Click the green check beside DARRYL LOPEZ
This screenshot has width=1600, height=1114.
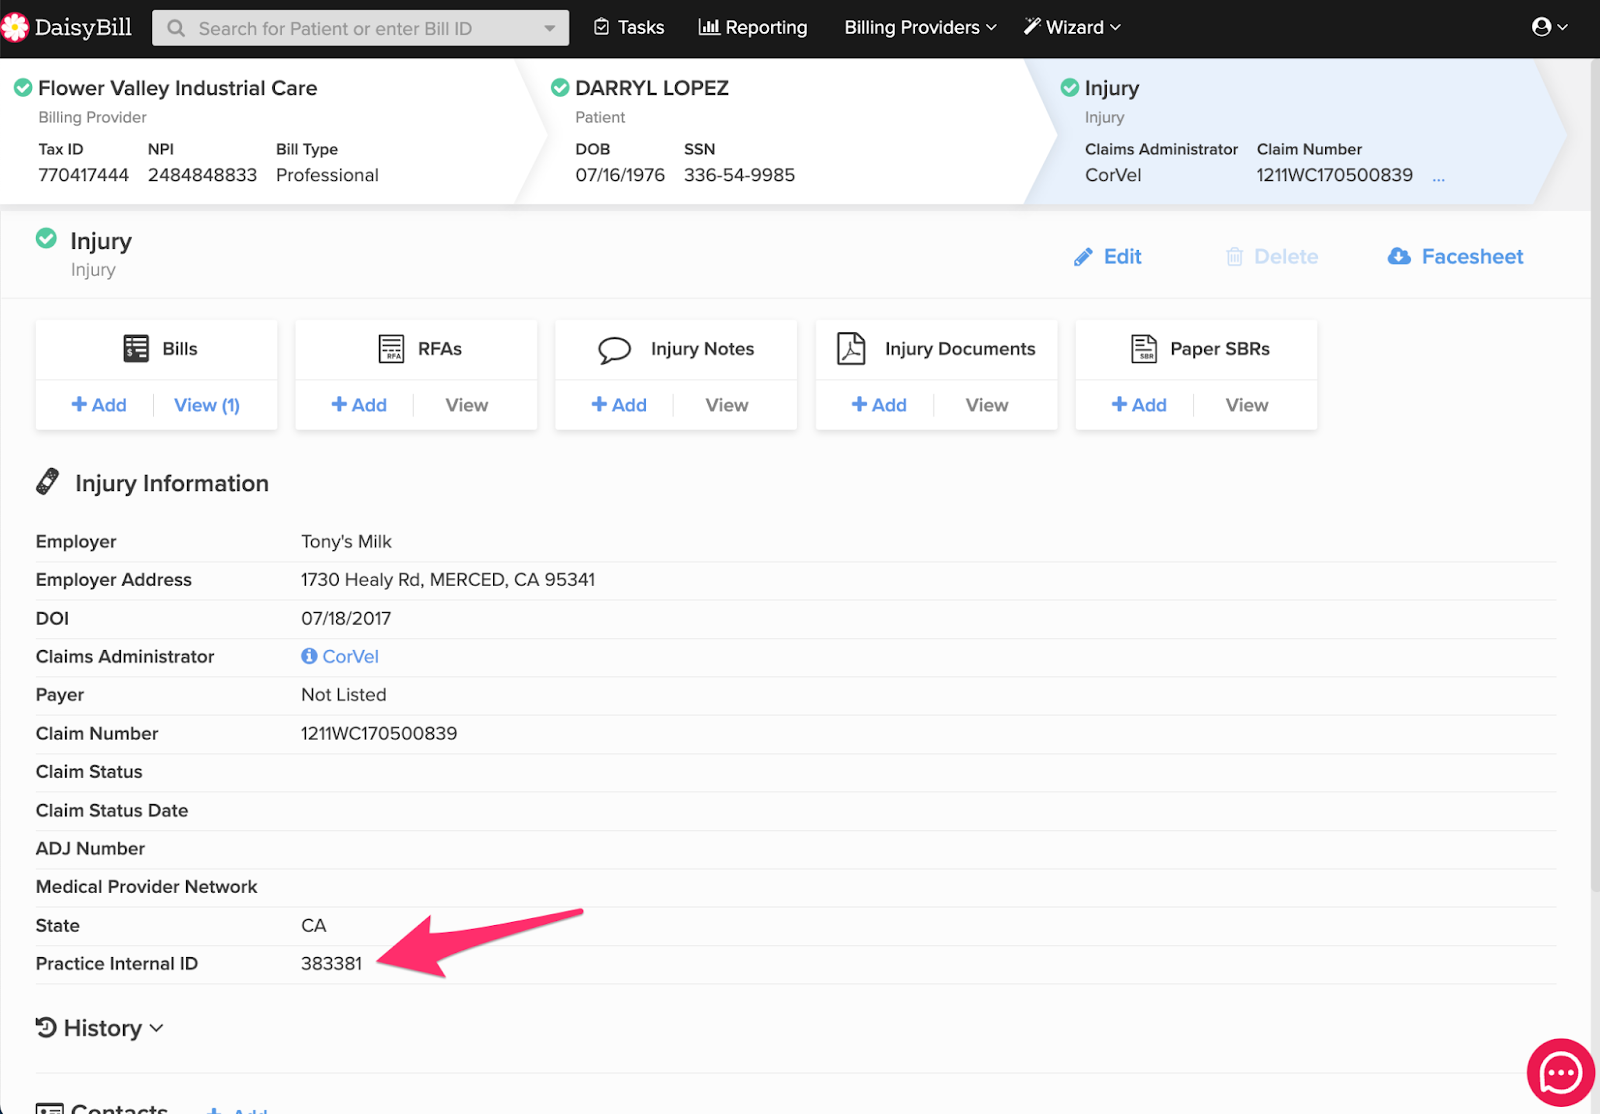pyautogui.click(x=560, y=88)
